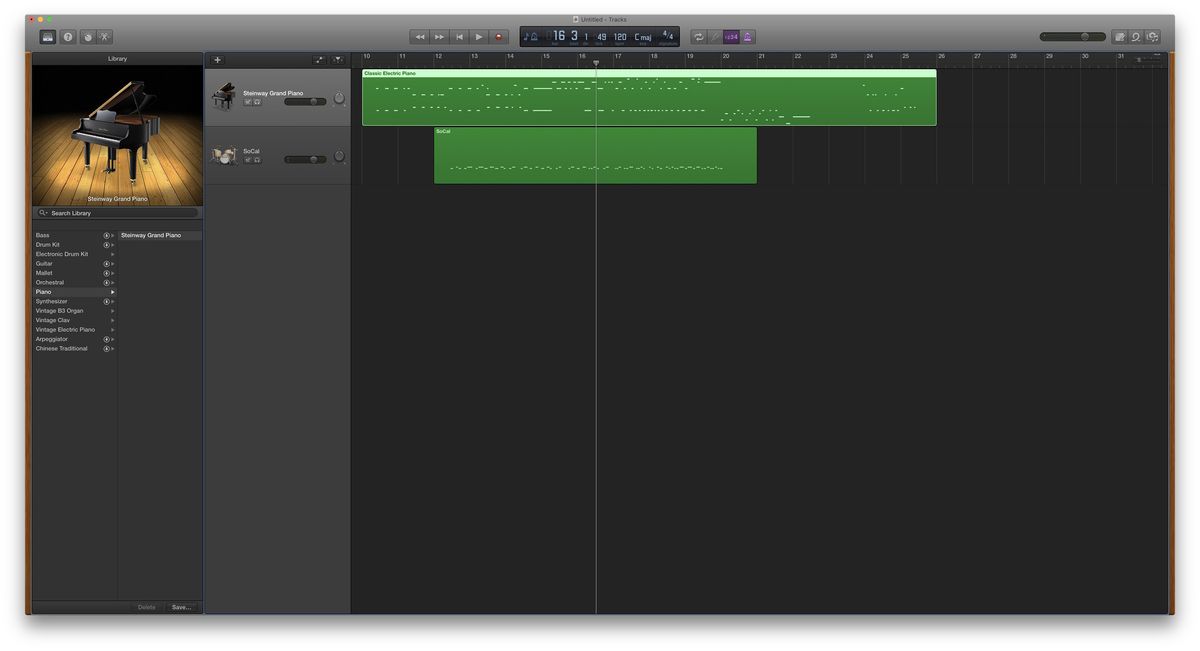Open Smart Controls with the dial icon

(85, 36)
